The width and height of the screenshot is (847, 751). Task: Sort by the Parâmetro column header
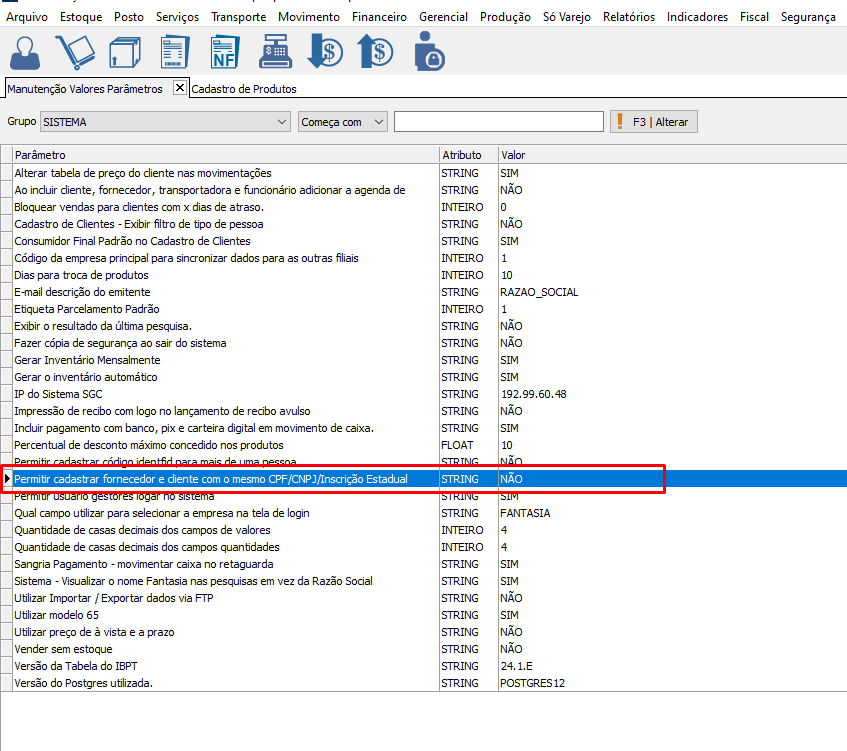[225, 155]
